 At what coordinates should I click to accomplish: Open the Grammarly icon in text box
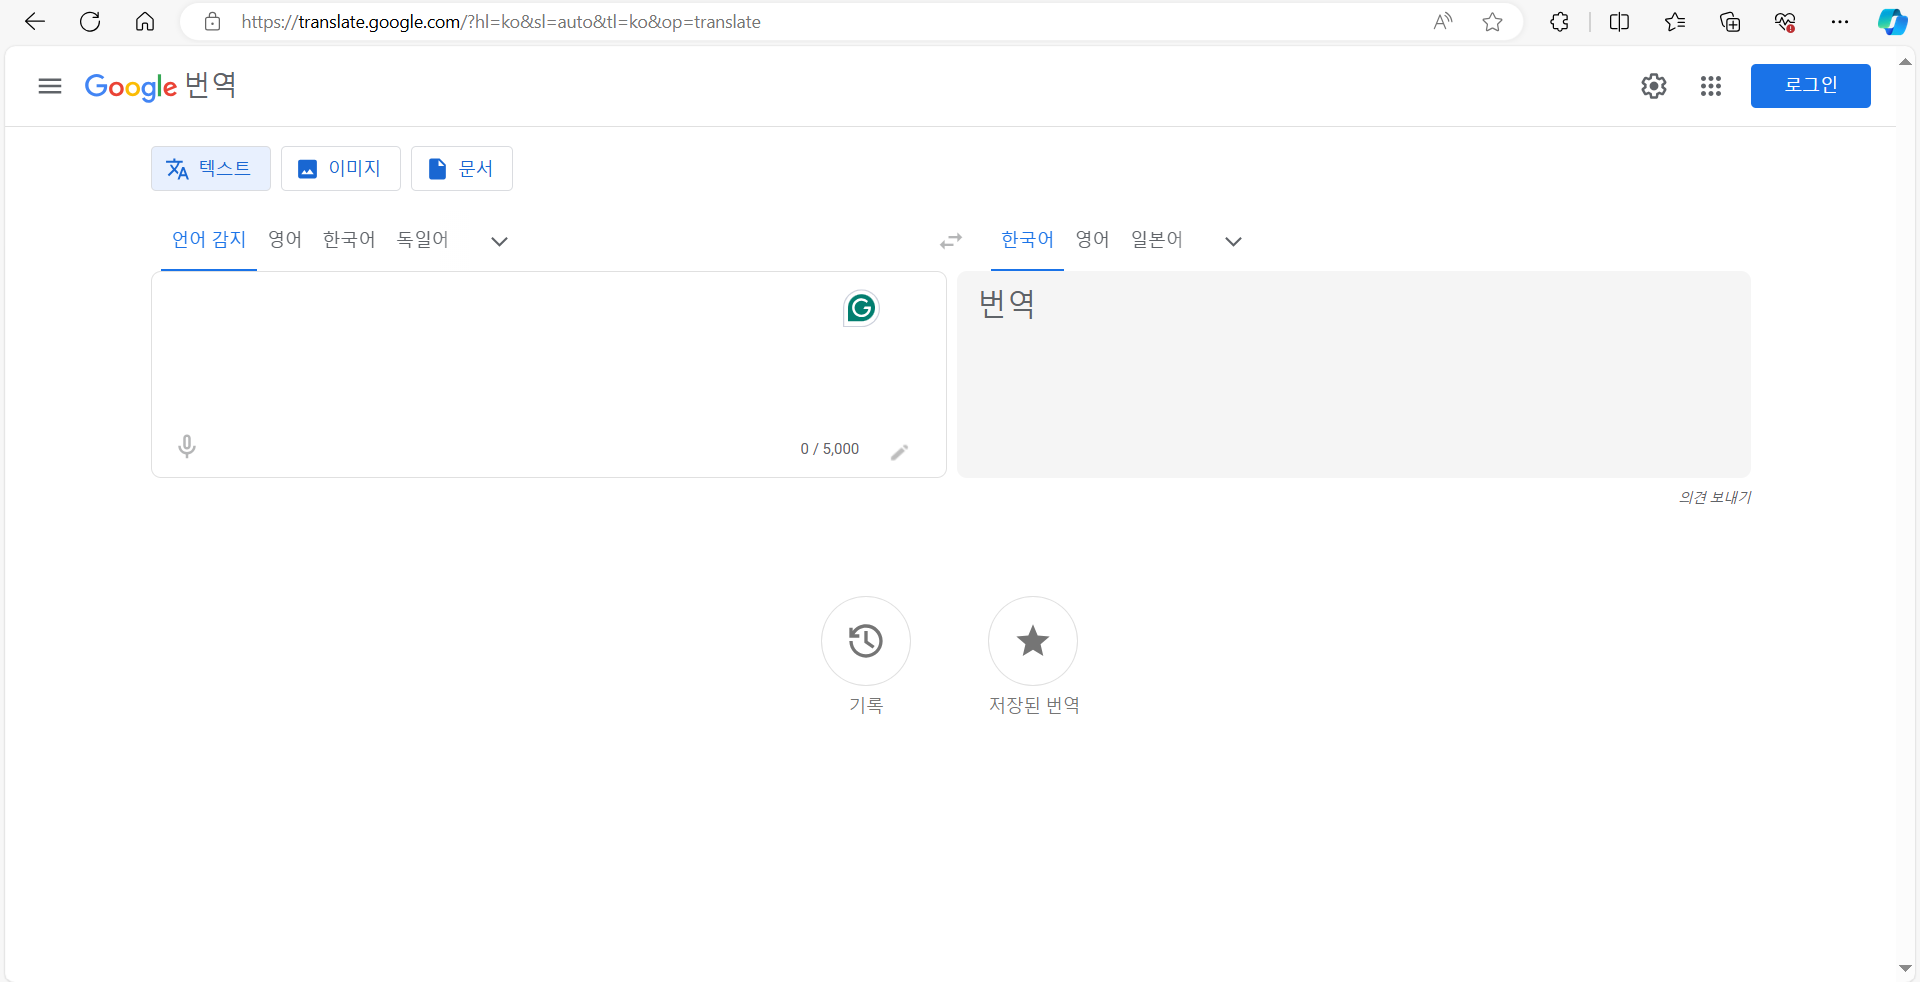[861, 308]
